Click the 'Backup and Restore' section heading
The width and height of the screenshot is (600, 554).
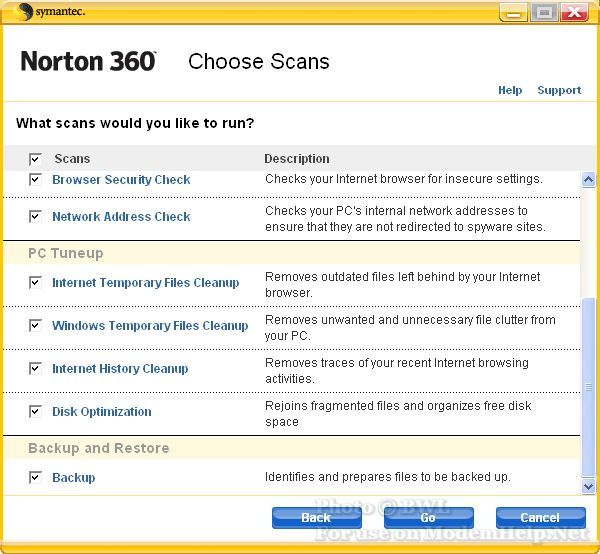(x=99, y=448)
